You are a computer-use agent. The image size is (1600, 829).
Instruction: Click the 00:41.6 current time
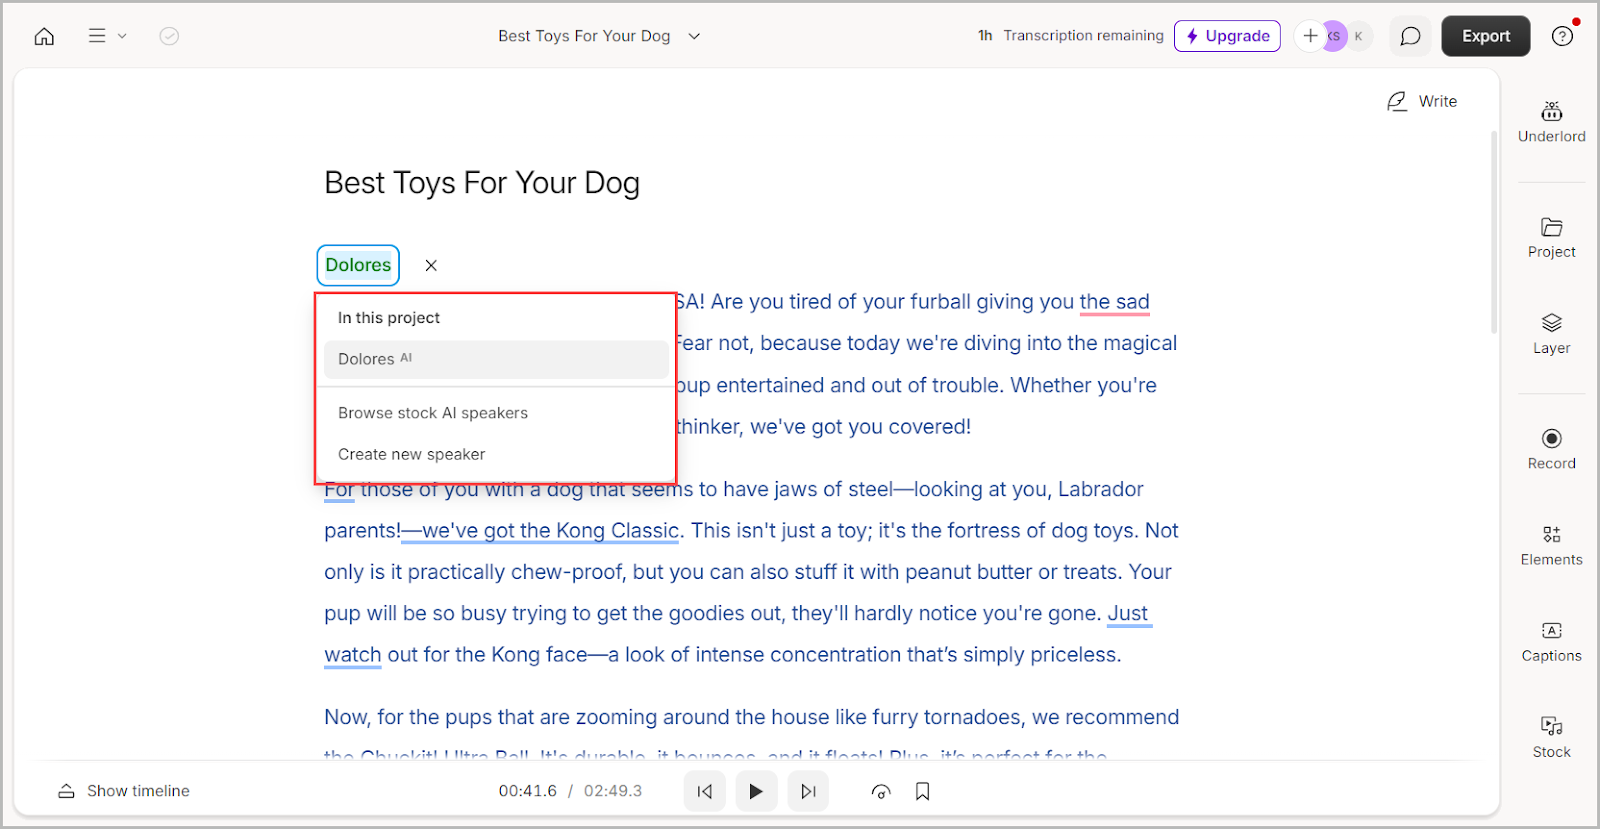pos(528,791)
